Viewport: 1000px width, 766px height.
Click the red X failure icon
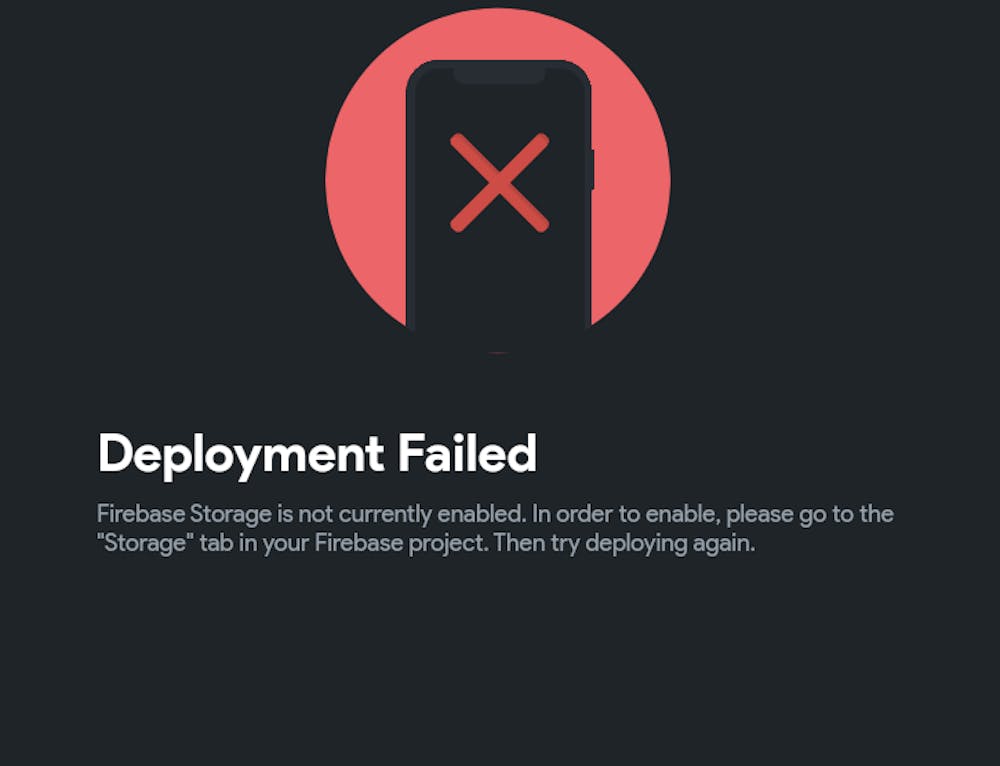click(x=499, y=182)
